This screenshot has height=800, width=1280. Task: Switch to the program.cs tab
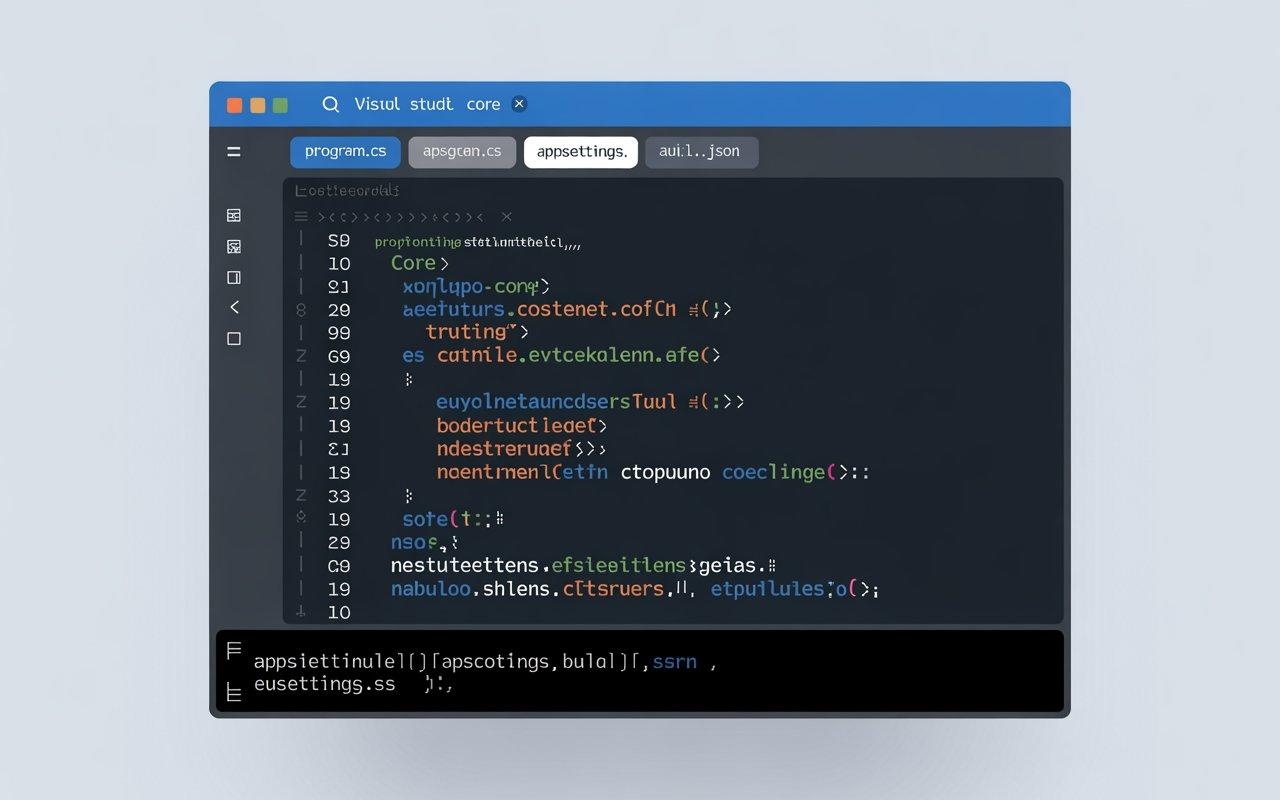[x=345, y=152]
